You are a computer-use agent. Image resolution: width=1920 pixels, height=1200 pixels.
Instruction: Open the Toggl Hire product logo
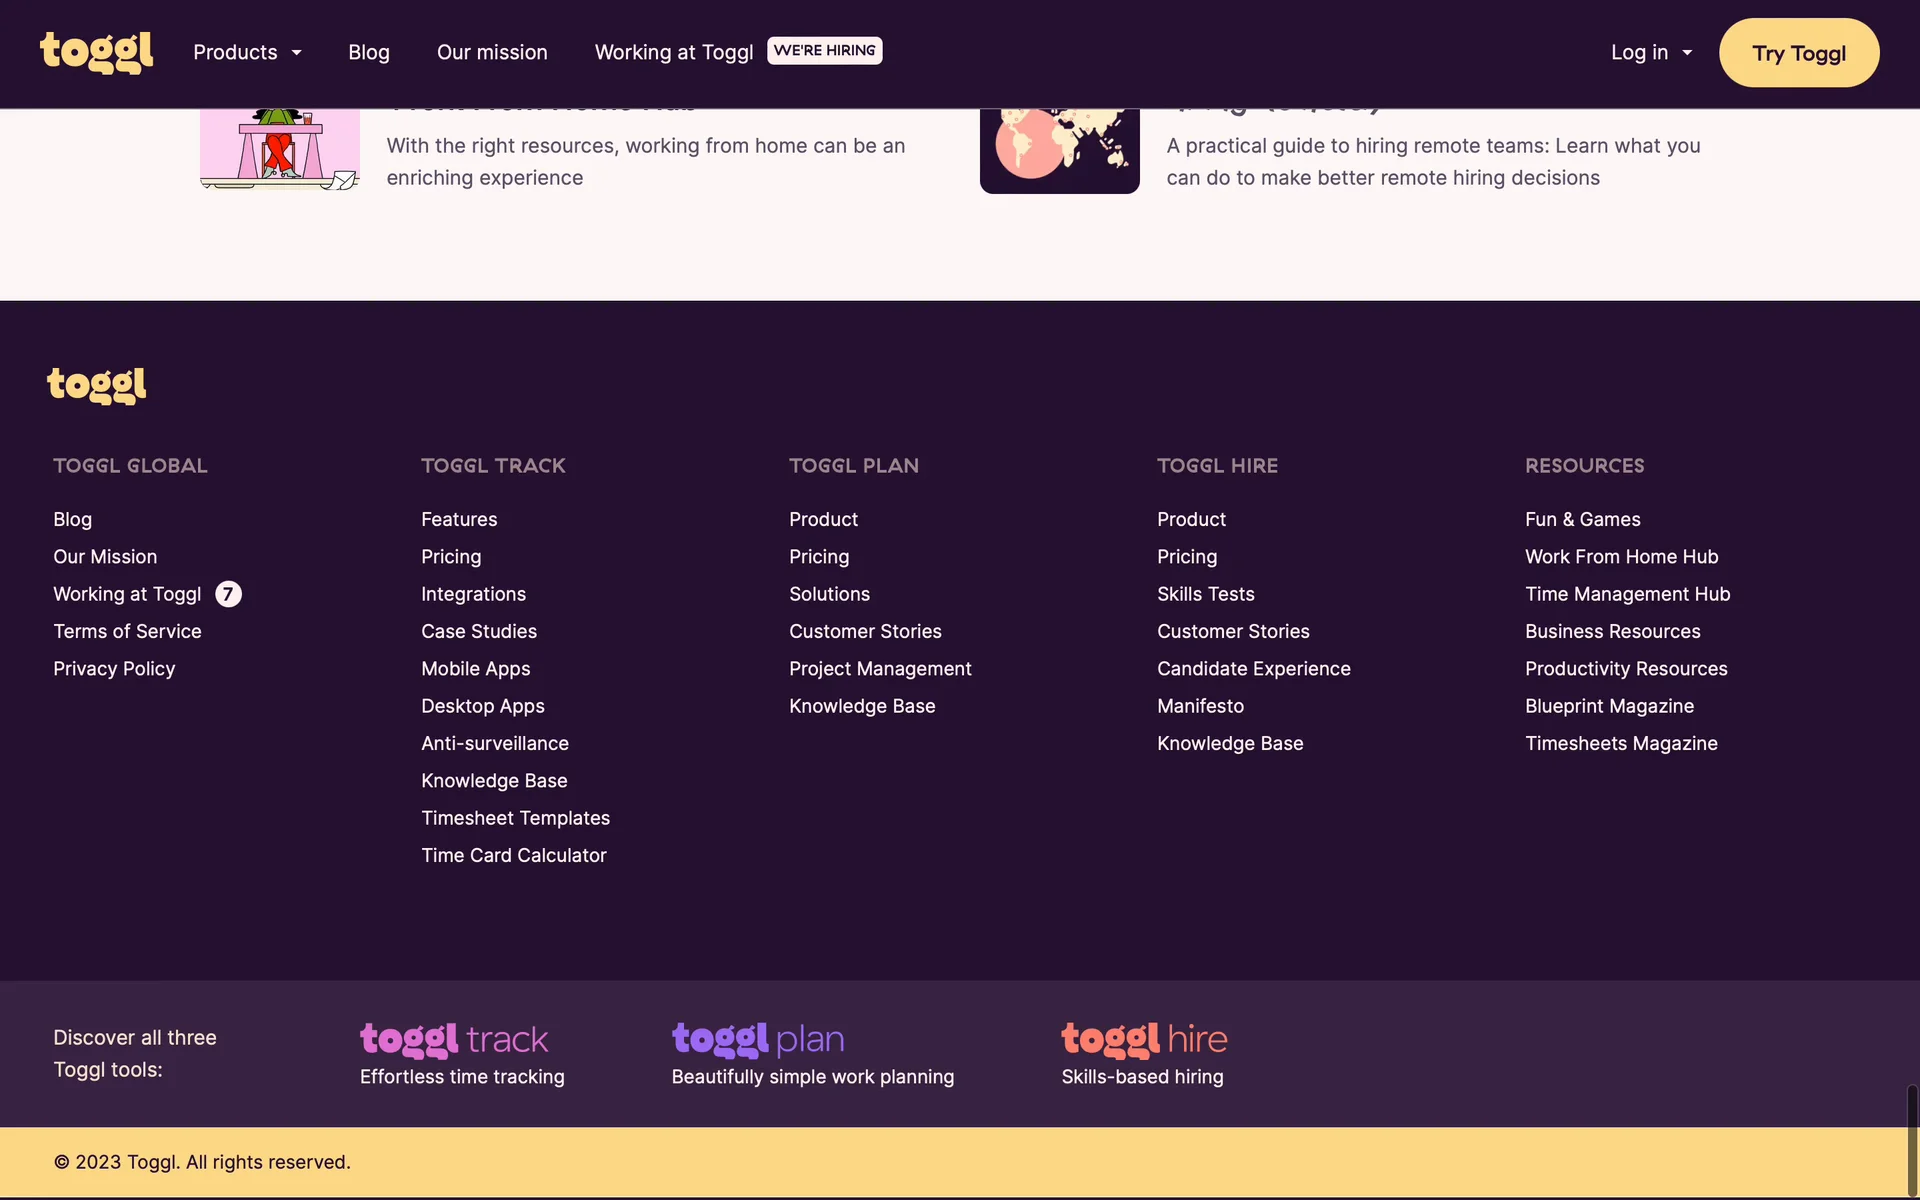1144,1040
